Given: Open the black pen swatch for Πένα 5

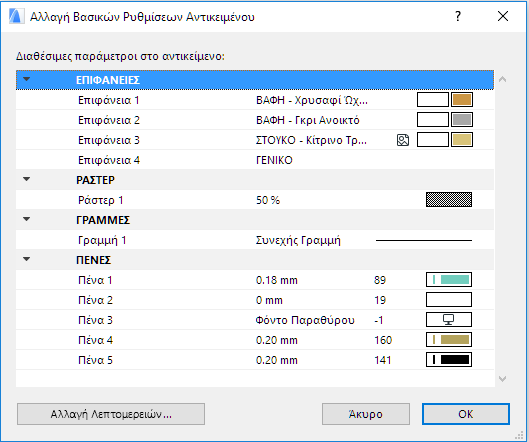Looking at the screenshot, I should [449, 360].
